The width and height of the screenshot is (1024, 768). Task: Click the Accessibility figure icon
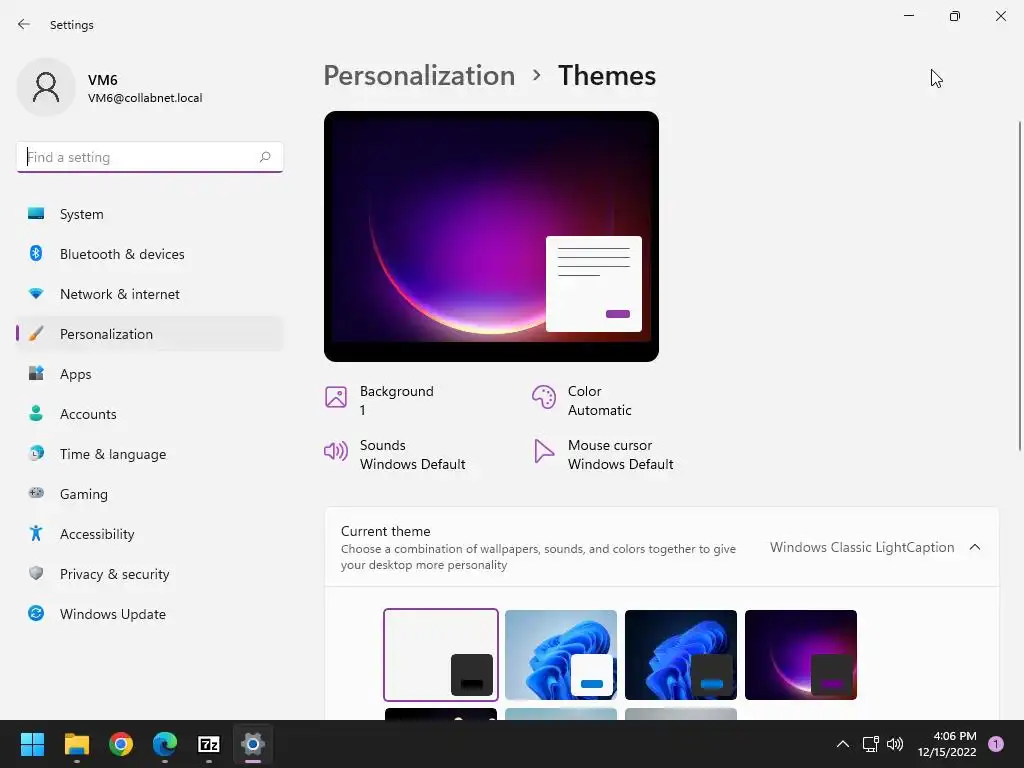36,534
